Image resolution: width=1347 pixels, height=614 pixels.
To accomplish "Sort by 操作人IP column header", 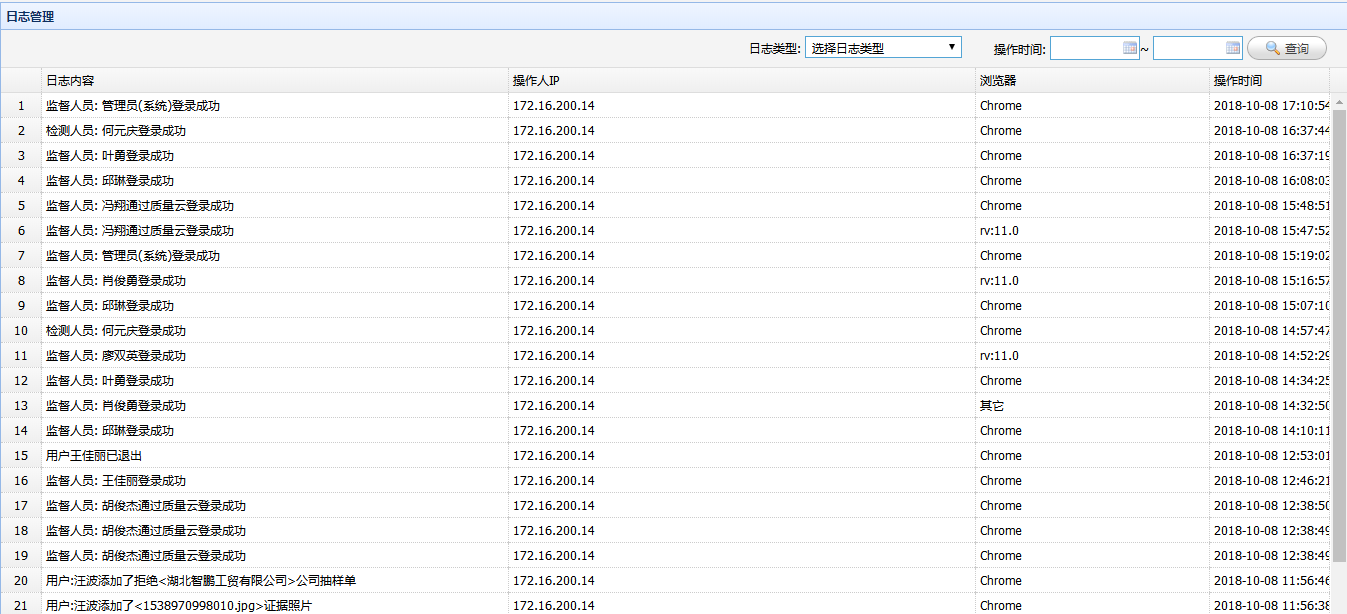I will point(542,81).
